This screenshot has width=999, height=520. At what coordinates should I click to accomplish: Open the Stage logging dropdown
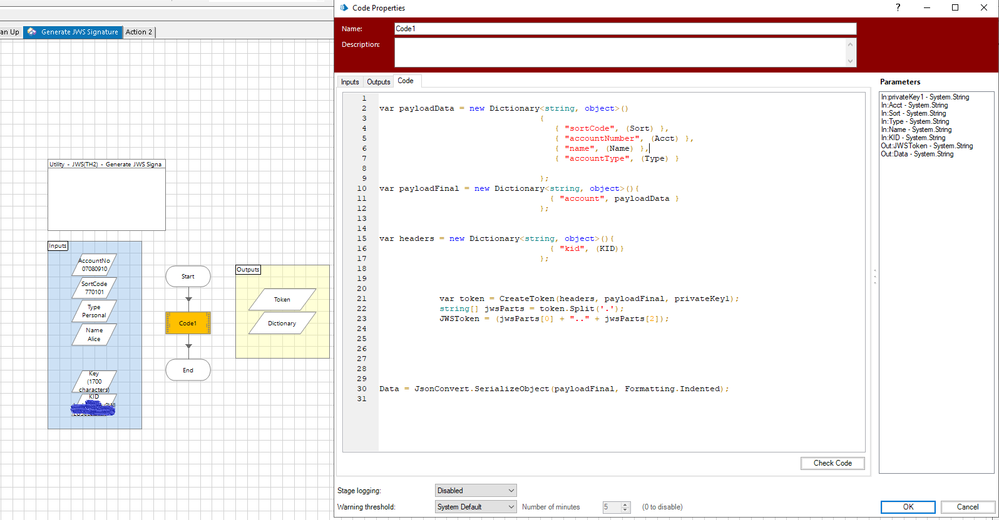(x=476, y=490)
